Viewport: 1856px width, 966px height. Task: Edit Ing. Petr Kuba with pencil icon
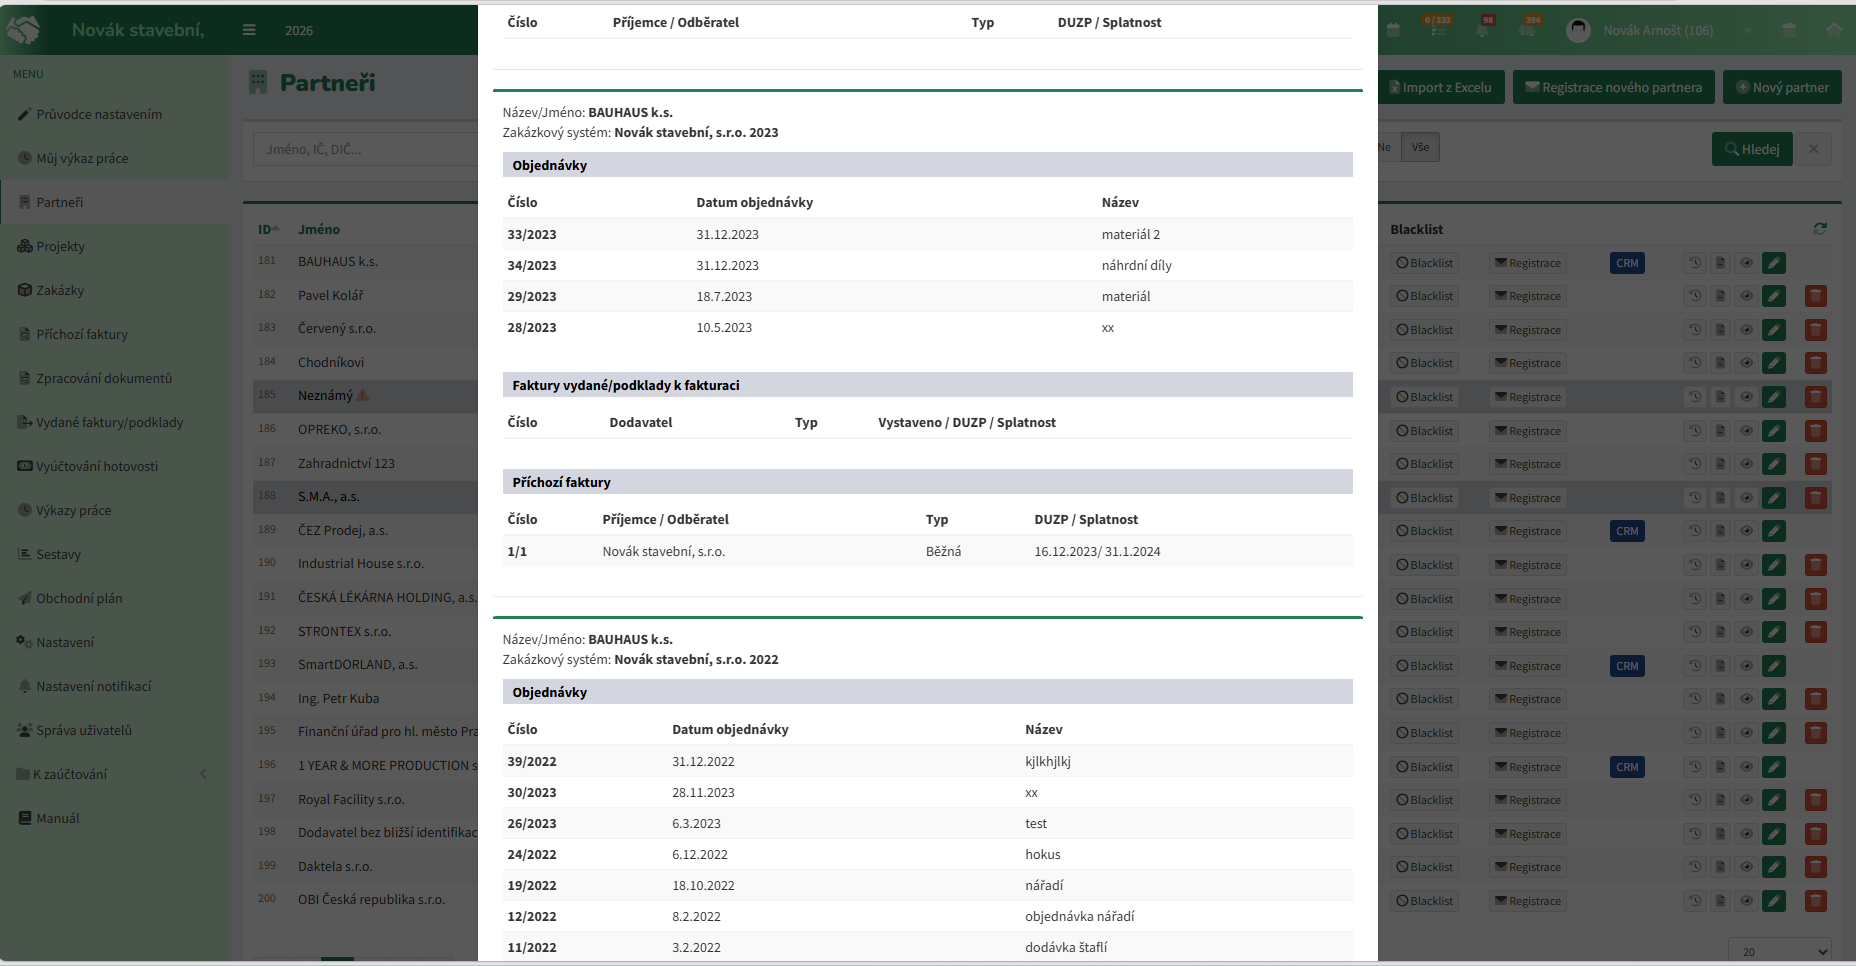click(x=1774, y=699)
